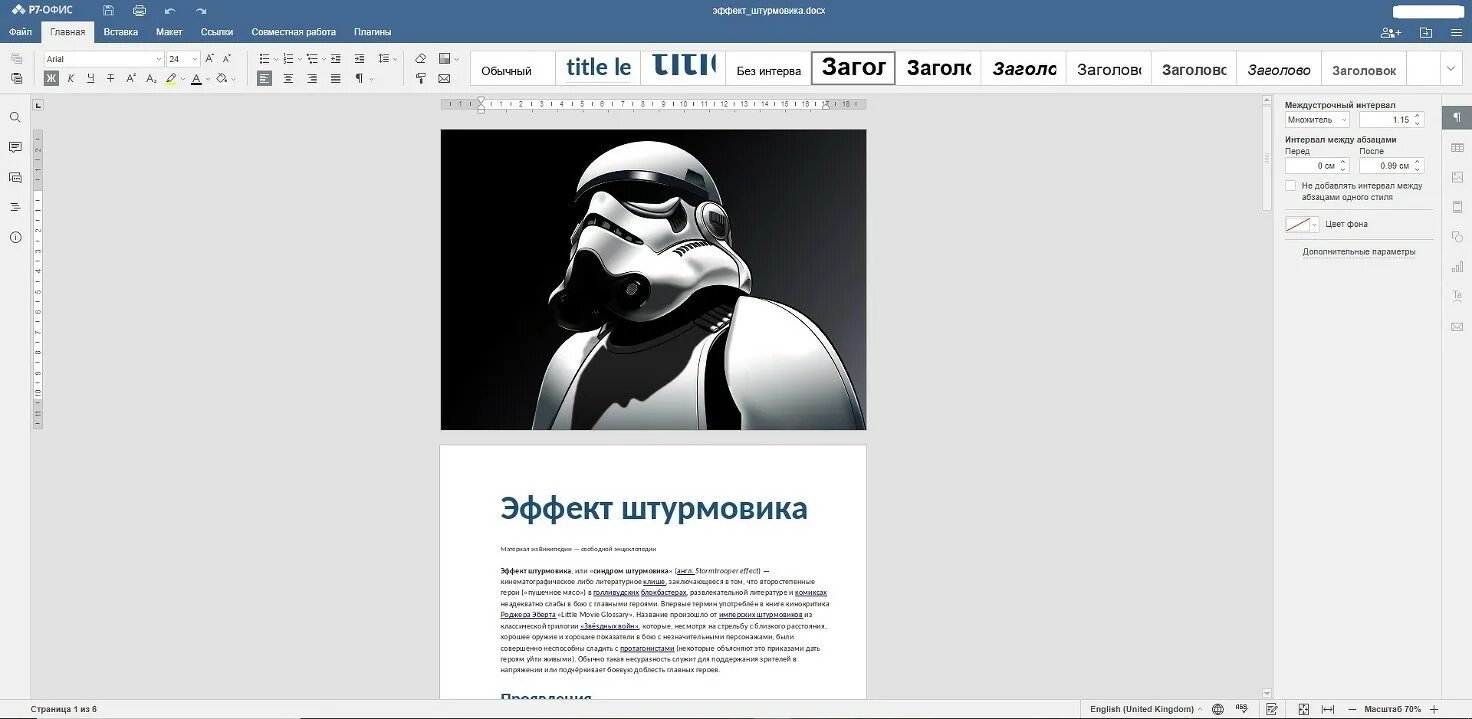Zoom out with the minus button
Screen dimensions: 1472x719
pyautogui.click(x=1352, y=709)
